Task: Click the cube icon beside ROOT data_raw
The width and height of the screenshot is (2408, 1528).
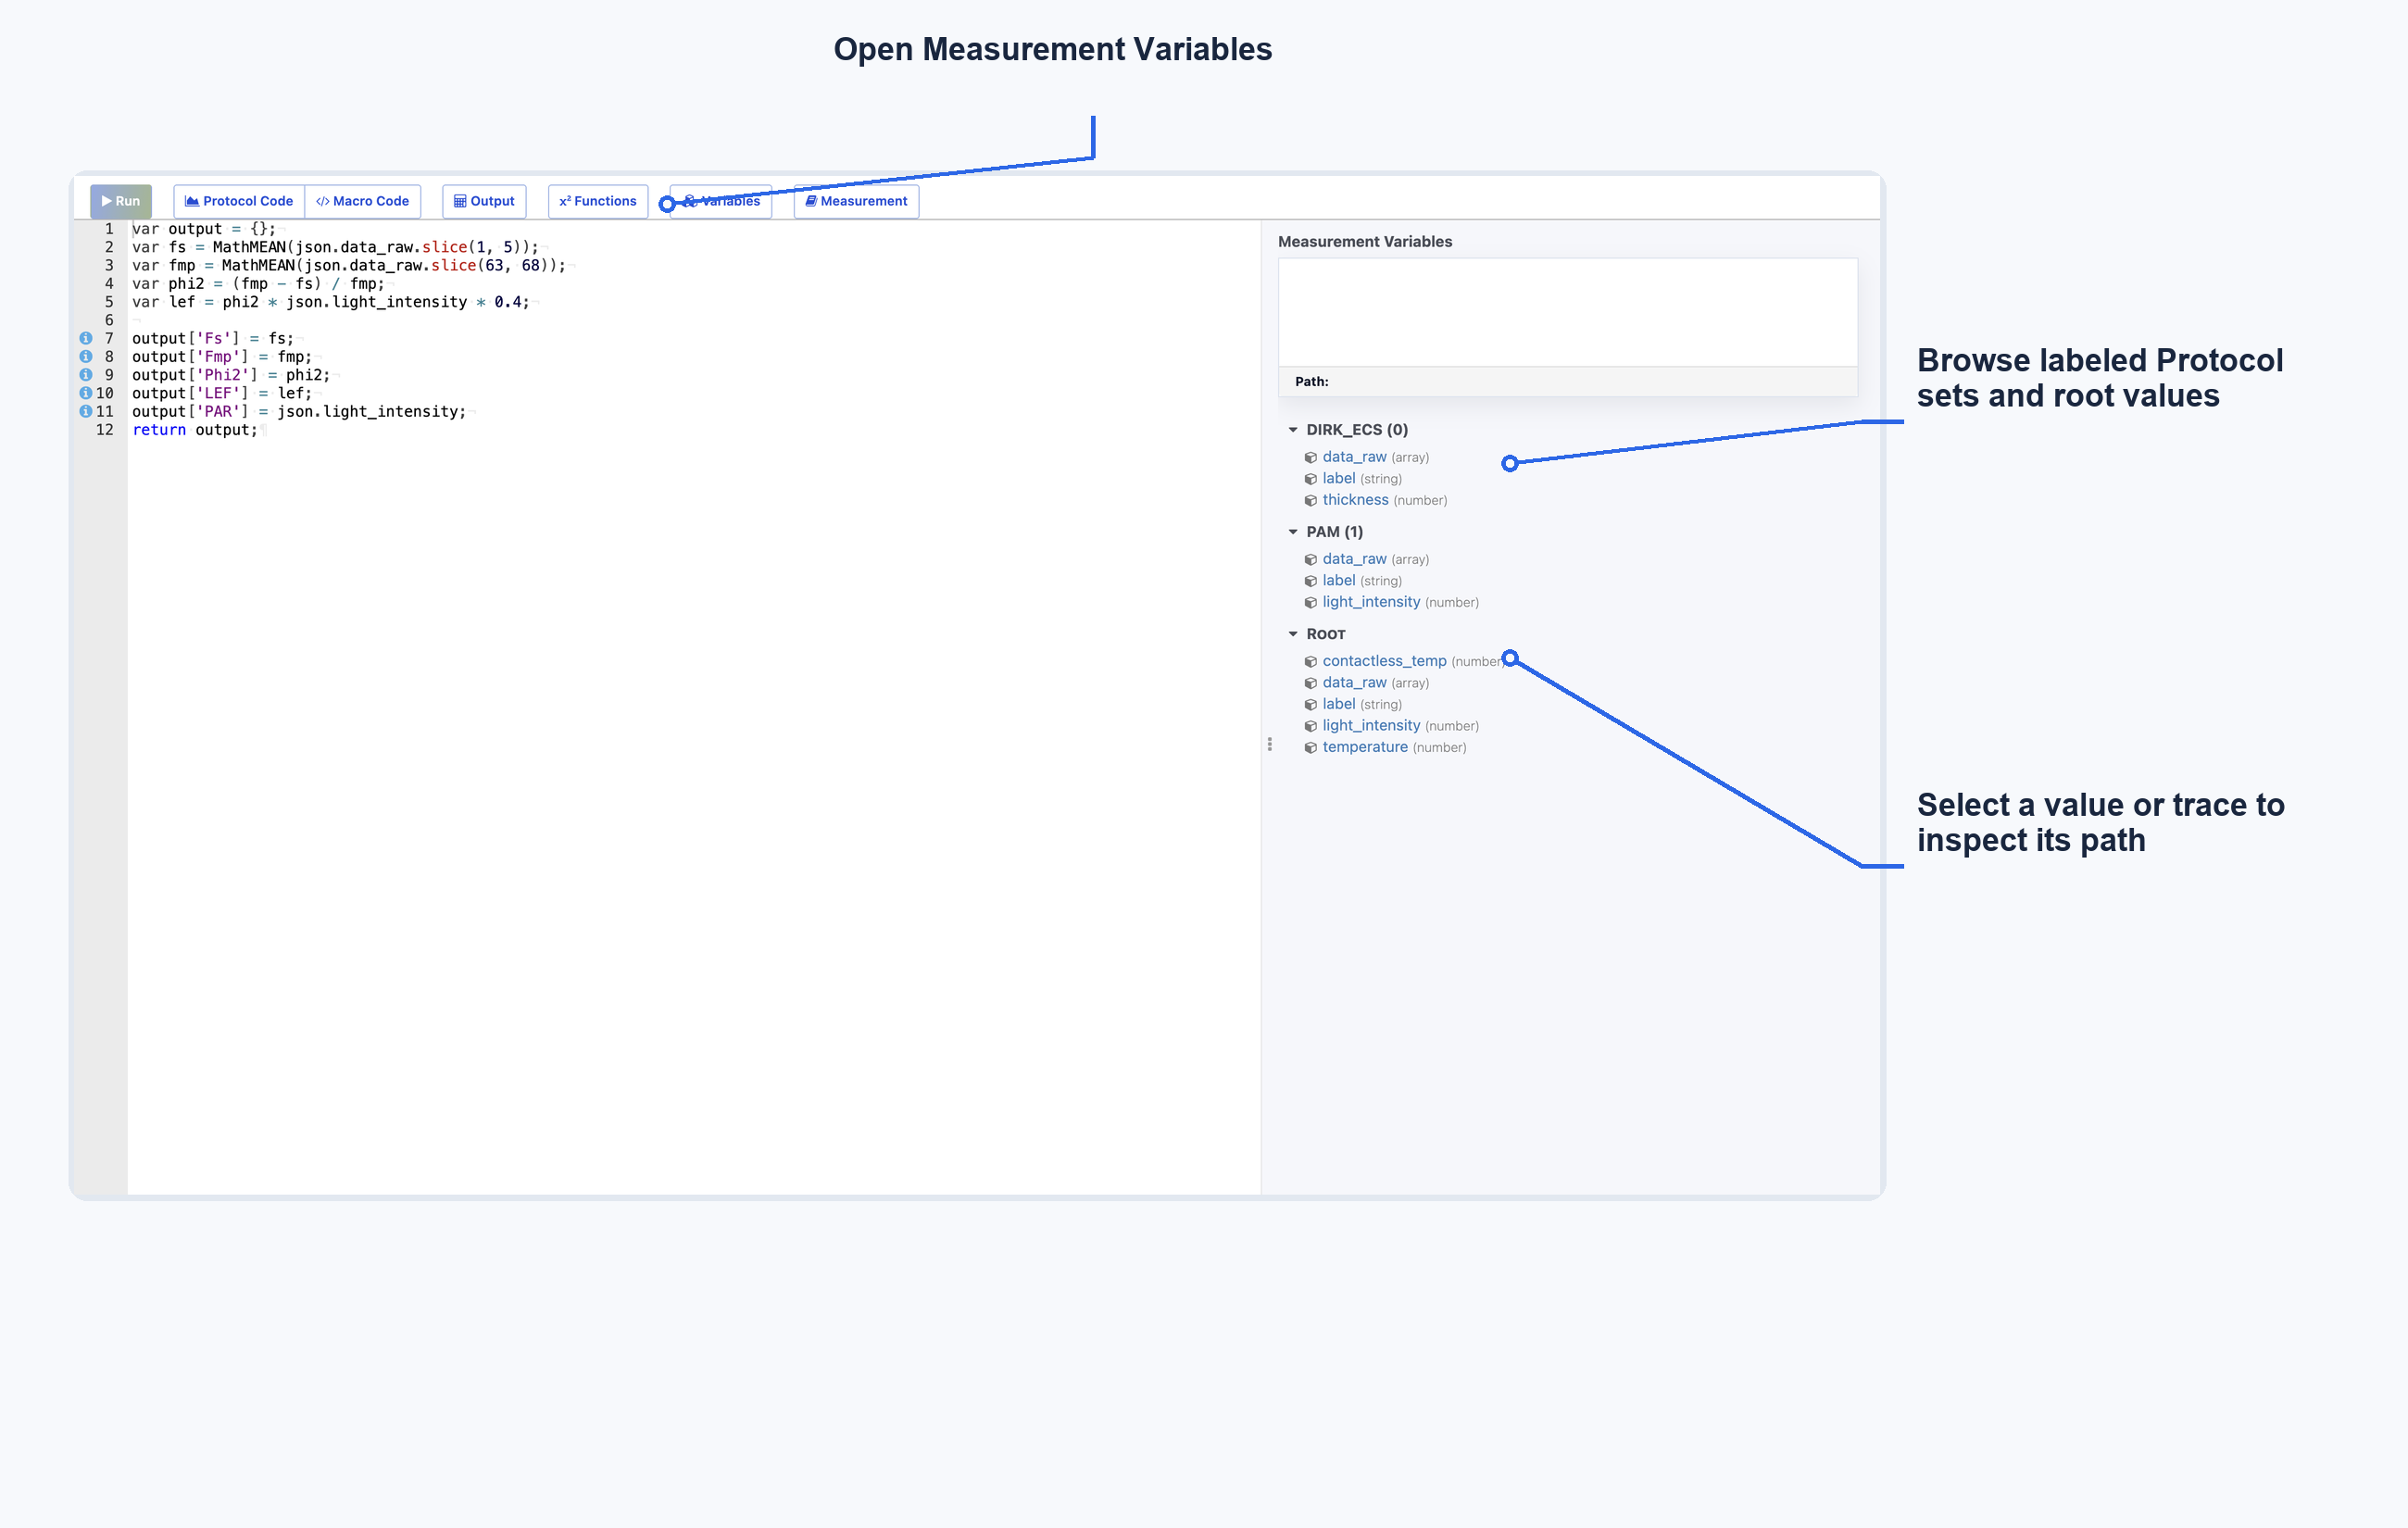Action: [x=1310, y=684]
